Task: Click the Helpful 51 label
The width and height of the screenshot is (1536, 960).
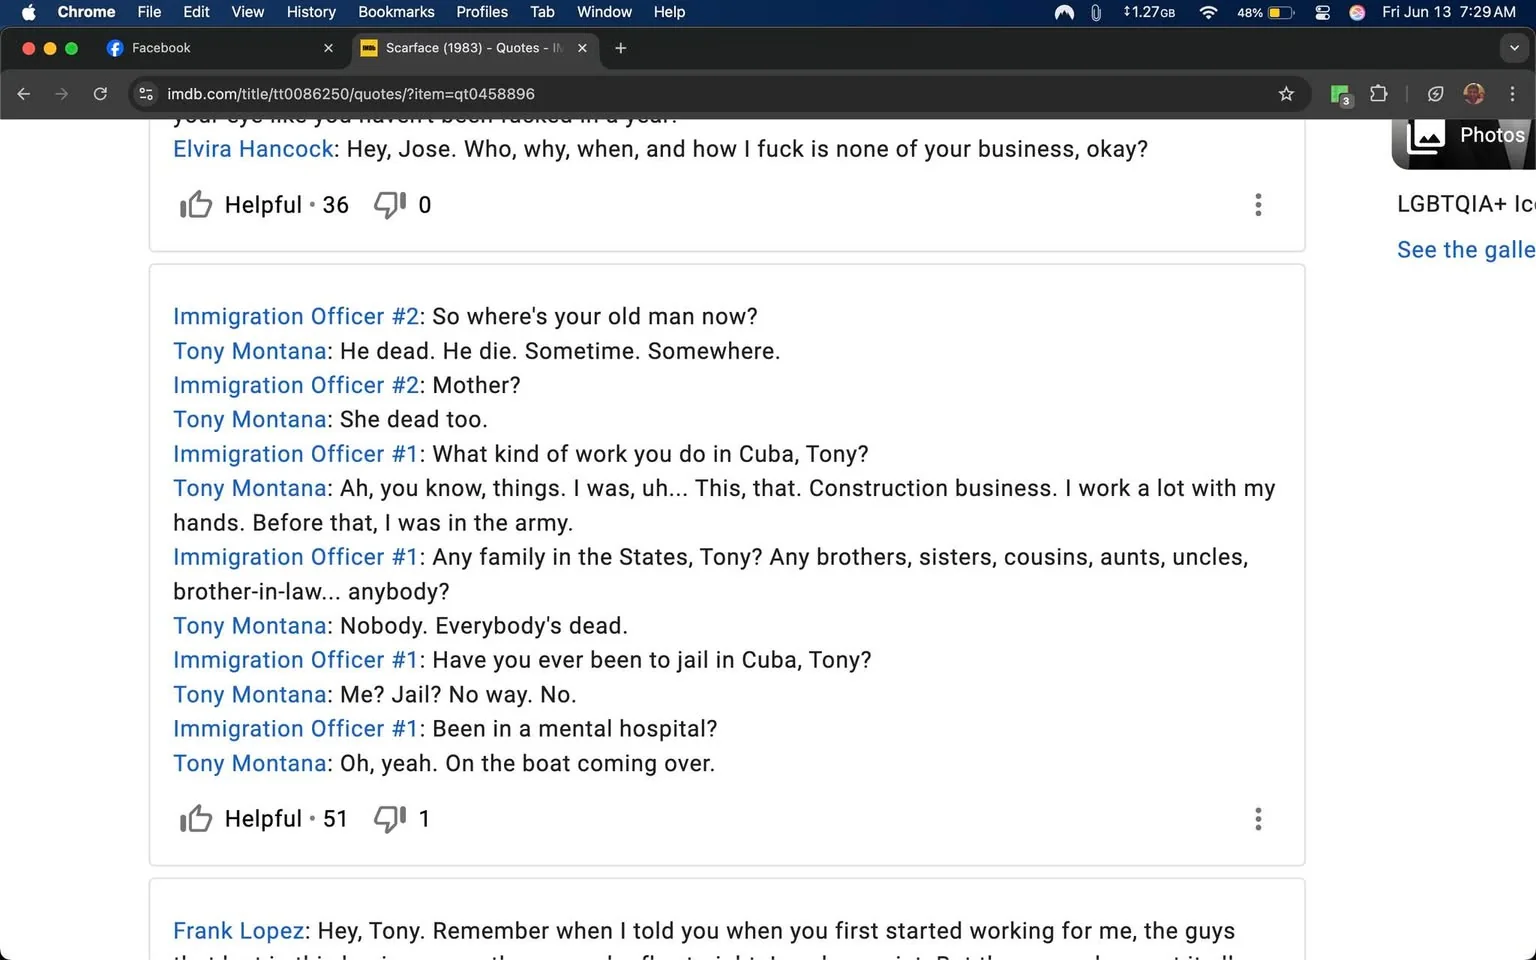Action: point(286,819)
